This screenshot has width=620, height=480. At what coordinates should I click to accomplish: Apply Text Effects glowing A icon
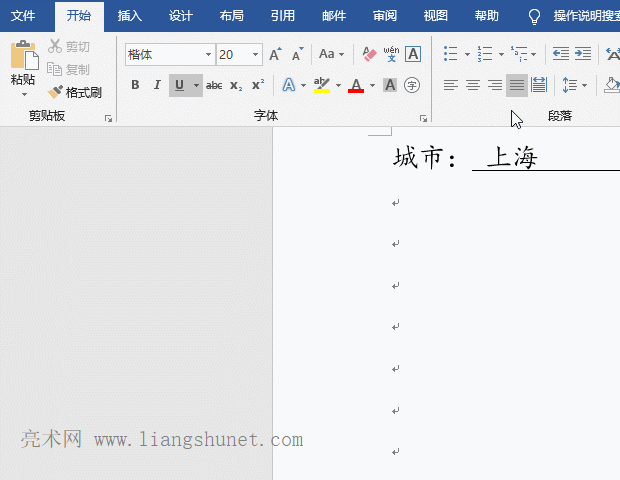click(x=289, y=85)
